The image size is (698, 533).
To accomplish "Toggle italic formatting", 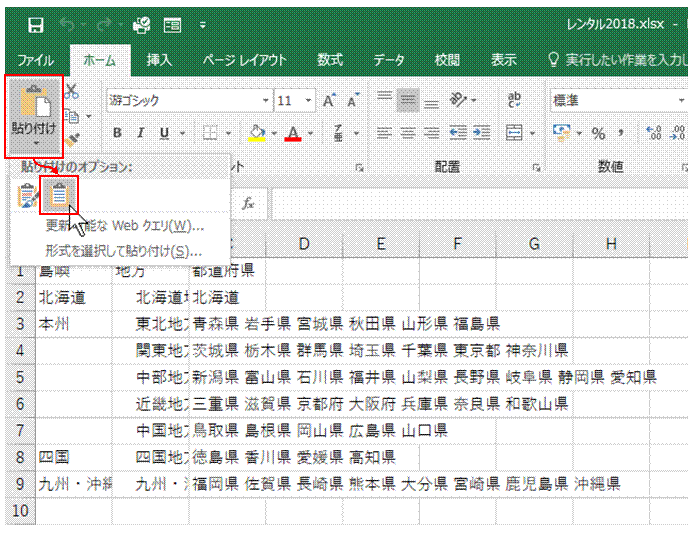I will click(x=141, y=133).
